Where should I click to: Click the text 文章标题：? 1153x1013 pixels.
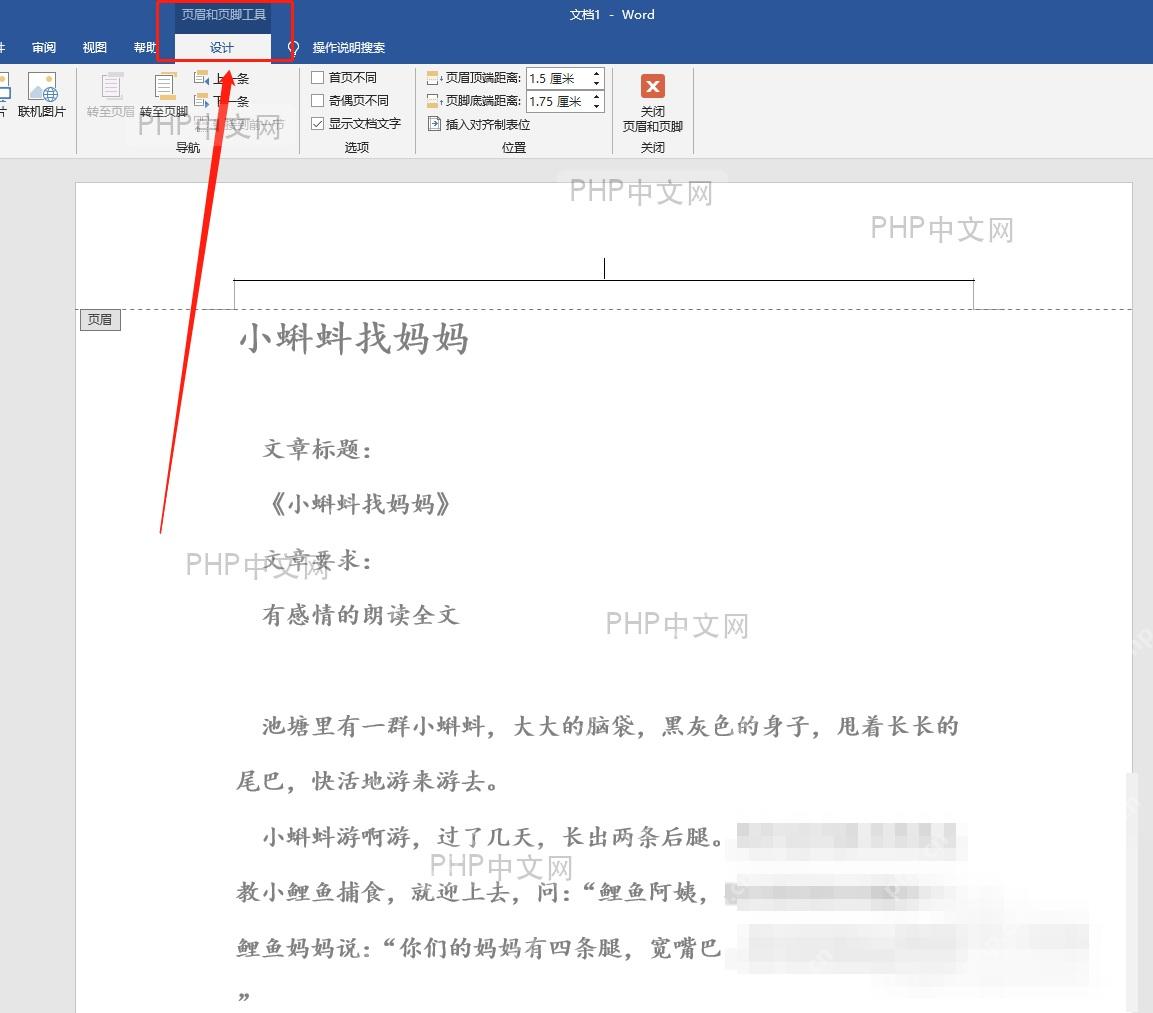(318, 448)
